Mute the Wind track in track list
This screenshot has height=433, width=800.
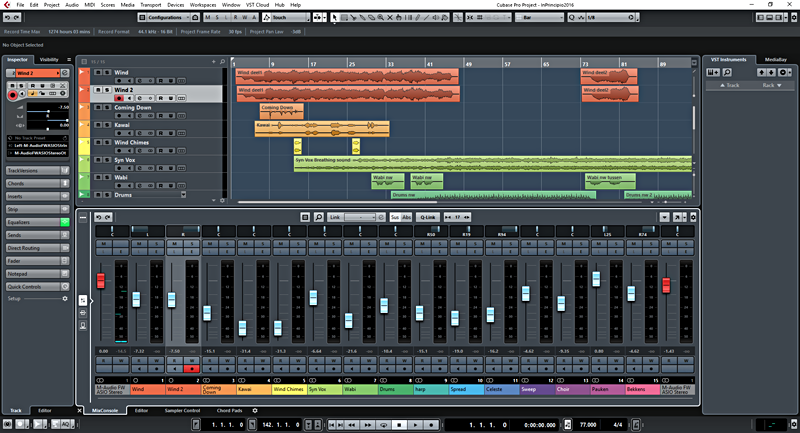coord(98,72)
